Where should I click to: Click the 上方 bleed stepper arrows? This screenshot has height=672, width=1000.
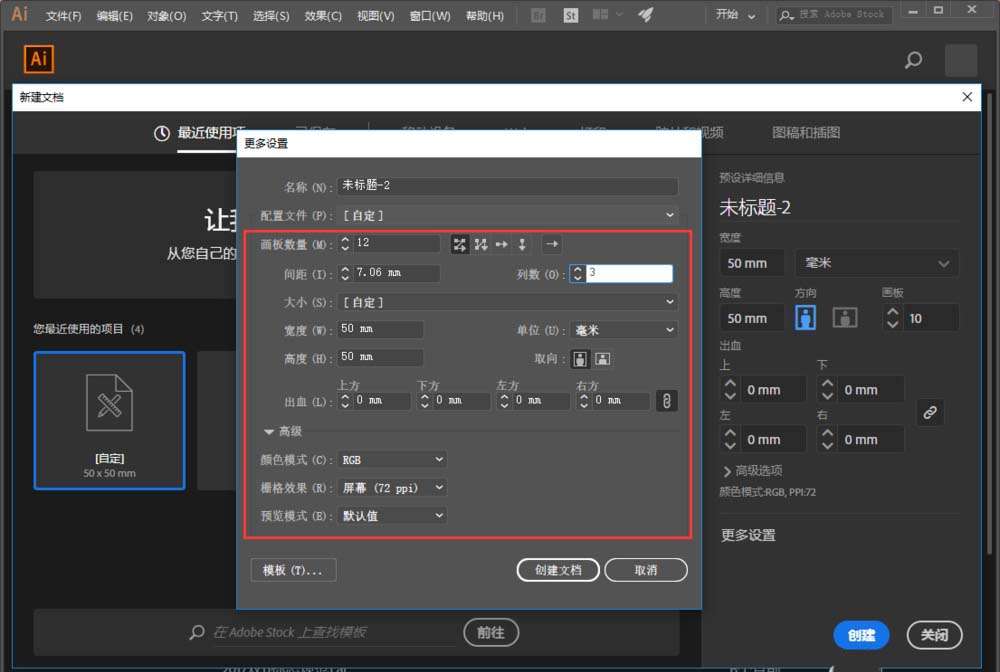tap(345, 400)
